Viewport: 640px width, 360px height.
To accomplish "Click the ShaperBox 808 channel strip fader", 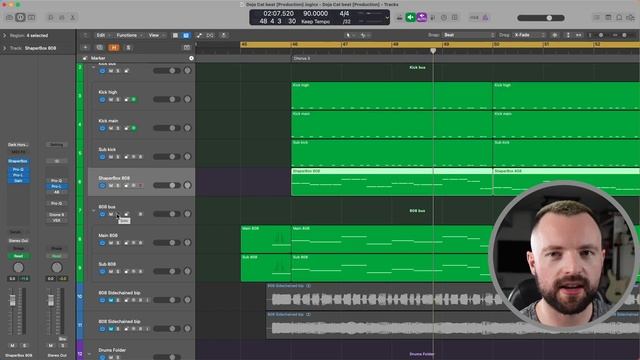I will 13,301.
